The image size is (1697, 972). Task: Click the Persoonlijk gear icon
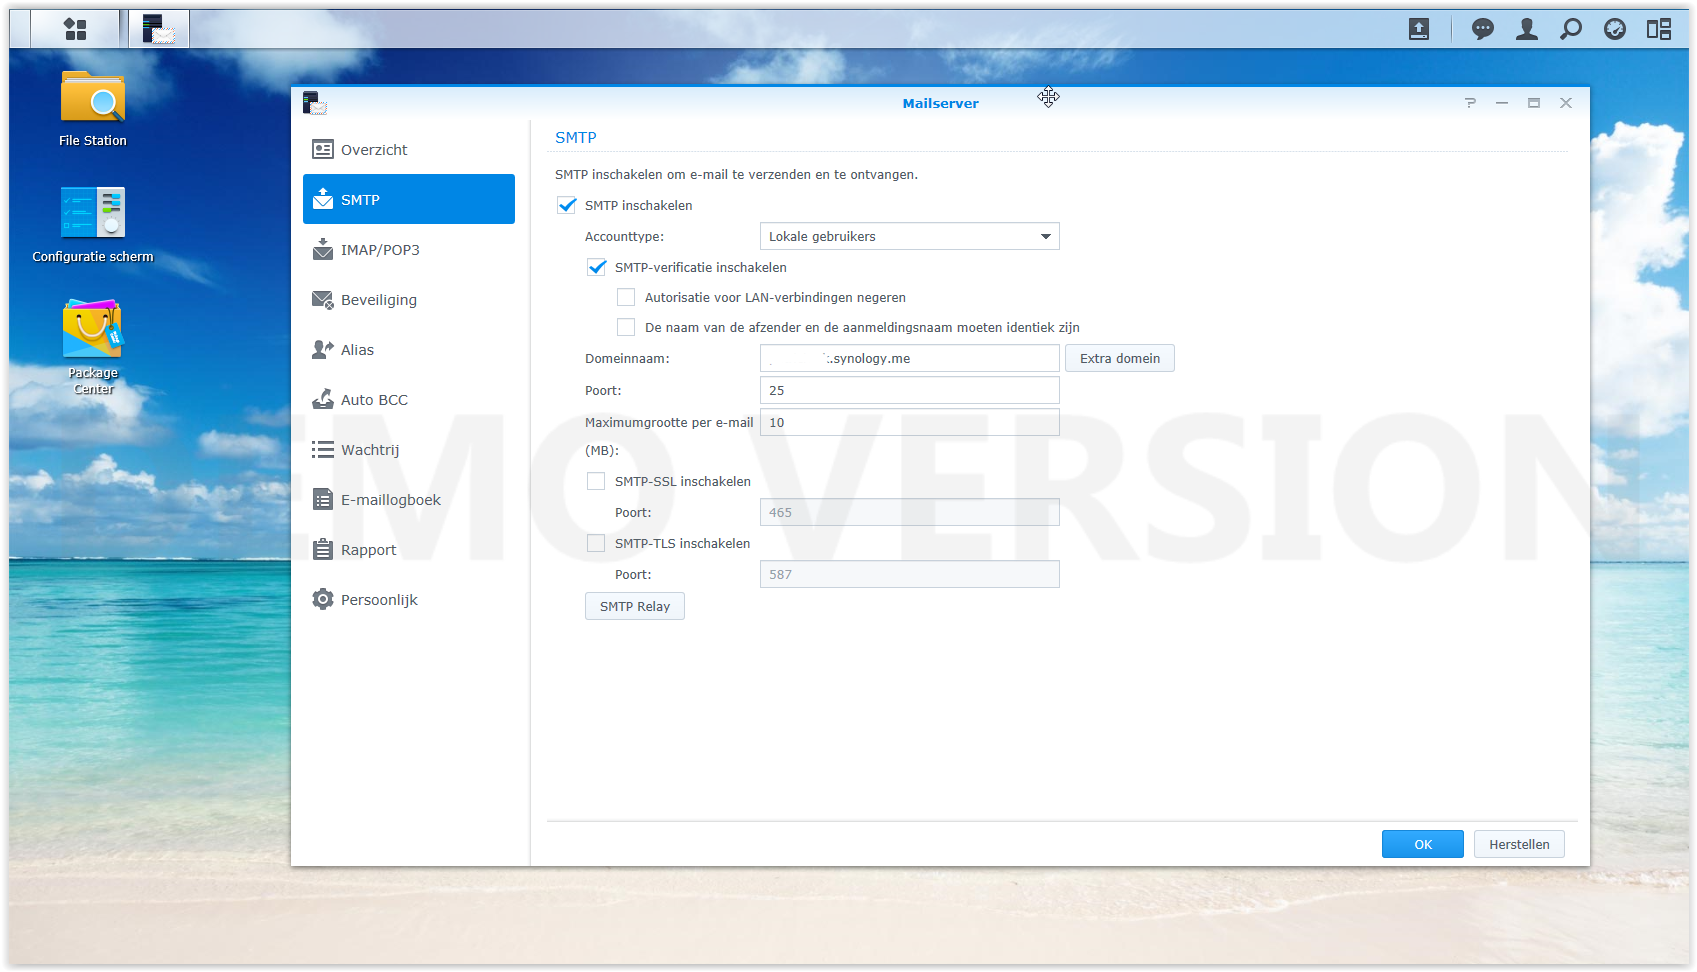(322, 600)
